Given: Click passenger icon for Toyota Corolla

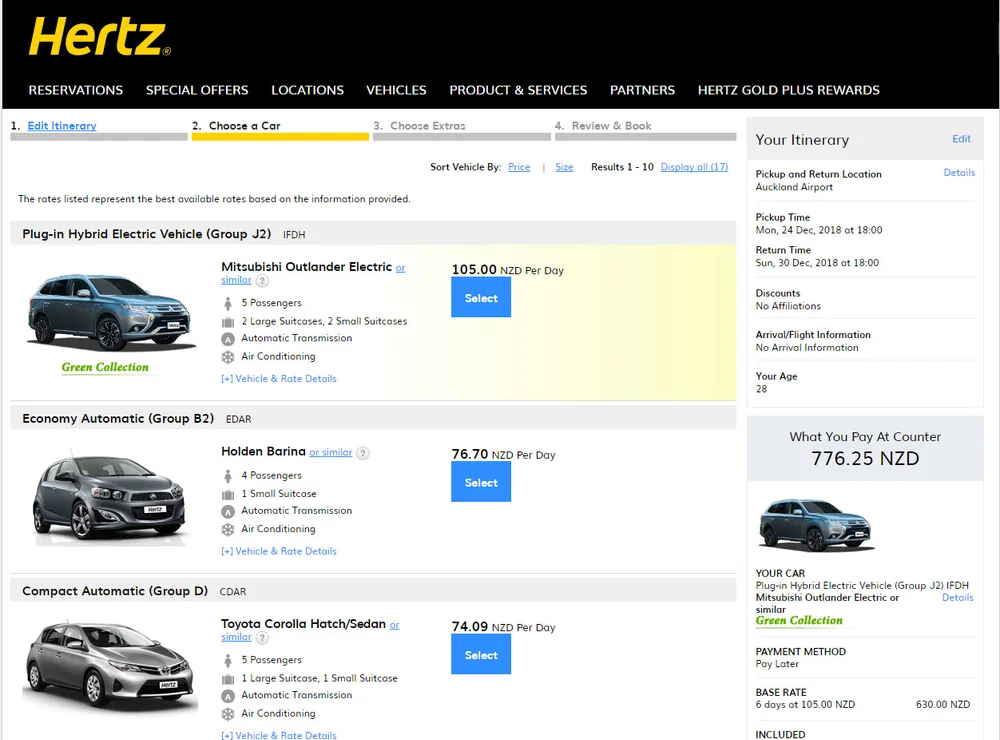Looking at the screenshot, I should click(x=228, y=661).
